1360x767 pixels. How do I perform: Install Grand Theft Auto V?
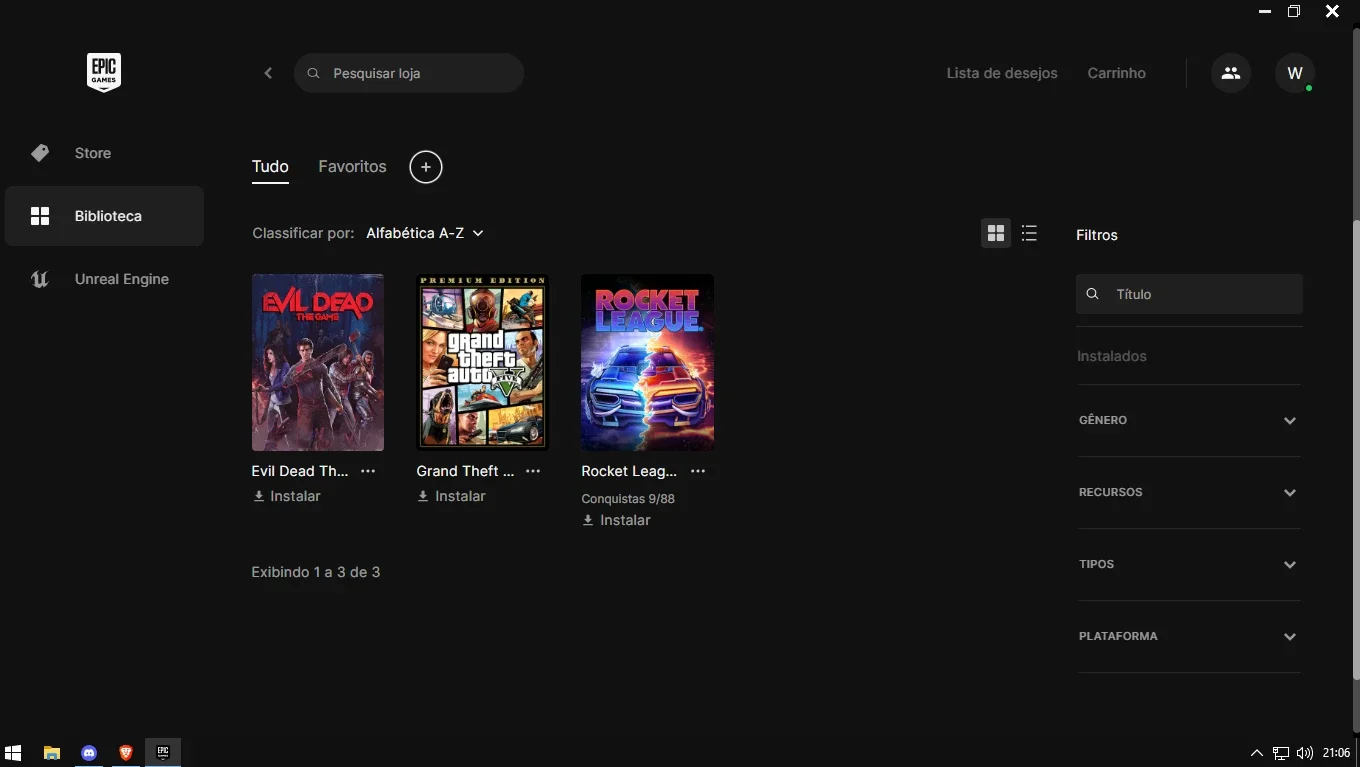pyautogui.click(x=452, y=496)
